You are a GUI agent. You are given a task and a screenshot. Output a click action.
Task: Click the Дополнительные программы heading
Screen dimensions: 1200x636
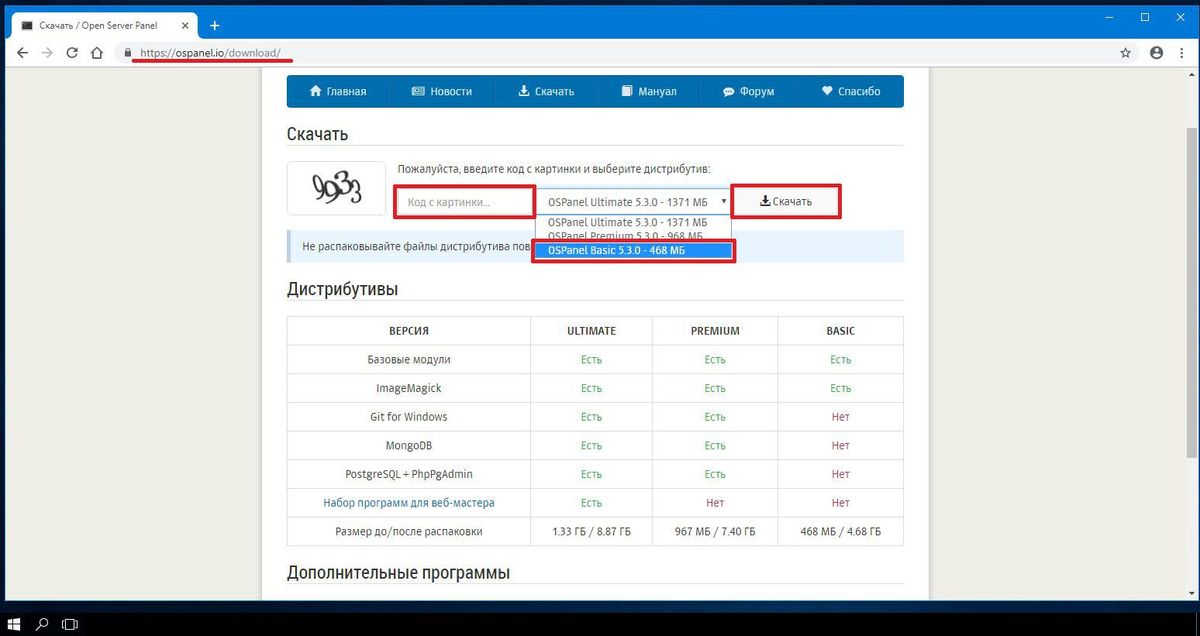point(398,573)
